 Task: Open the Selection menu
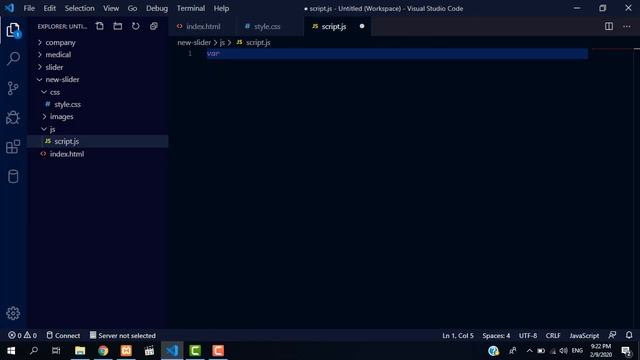[x=79, y=8]
